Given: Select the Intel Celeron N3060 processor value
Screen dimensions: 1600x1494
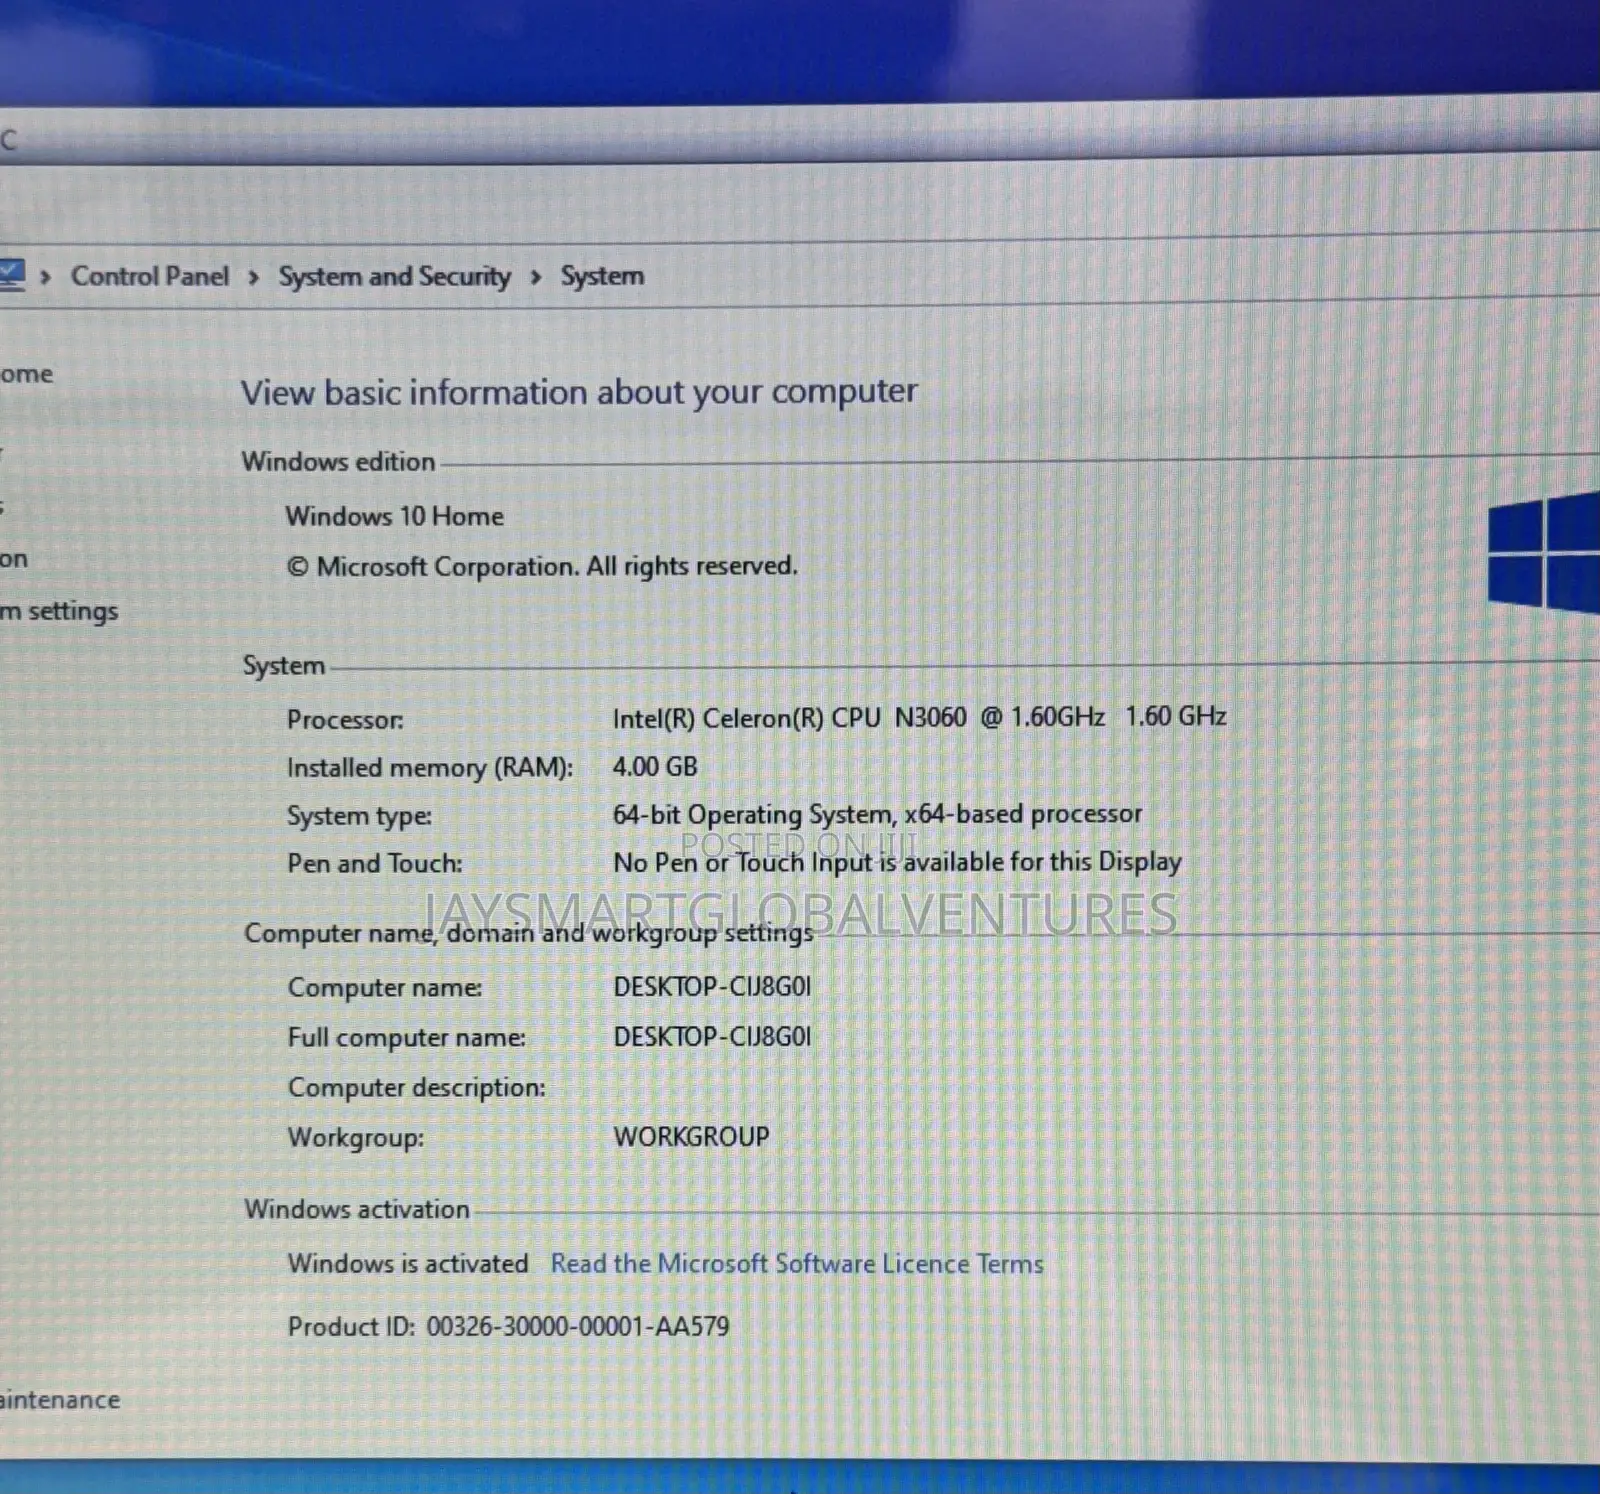Looking at the screenshot, I should point(919,717).
